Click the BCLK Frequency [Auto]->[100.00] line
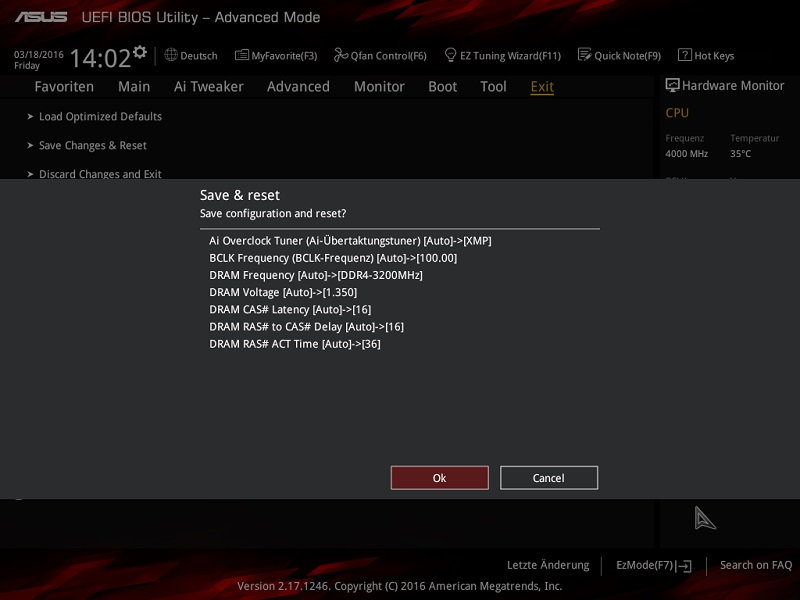The width and height of the screenshot is (800, 600). click(x=333, y=258)
